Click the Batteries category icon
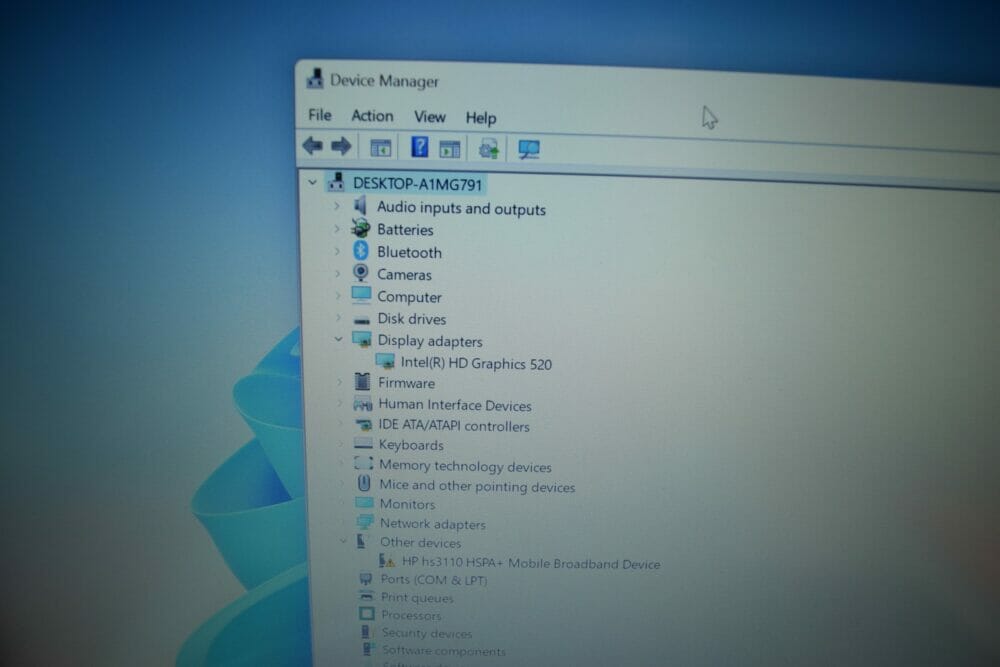The width and height of the screenshot is (1000, 667). point(360,228)
